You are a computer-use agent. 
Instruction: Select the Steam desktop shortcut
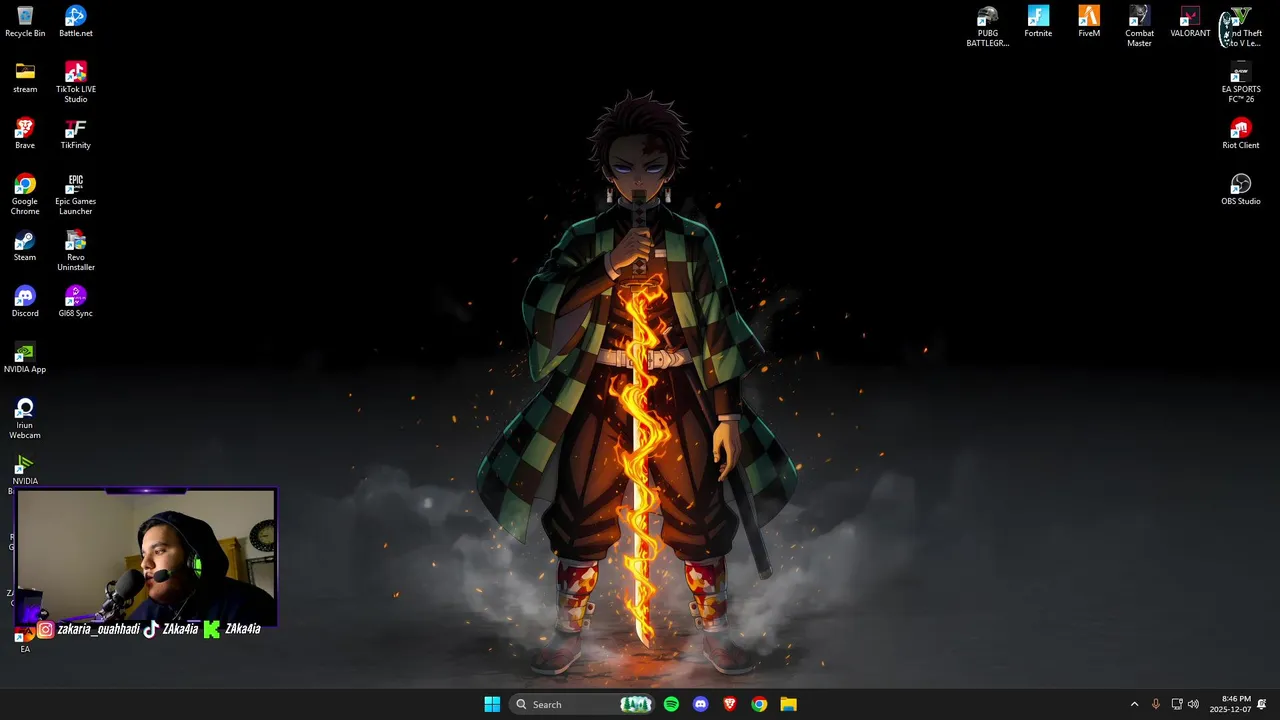[25, 246]
